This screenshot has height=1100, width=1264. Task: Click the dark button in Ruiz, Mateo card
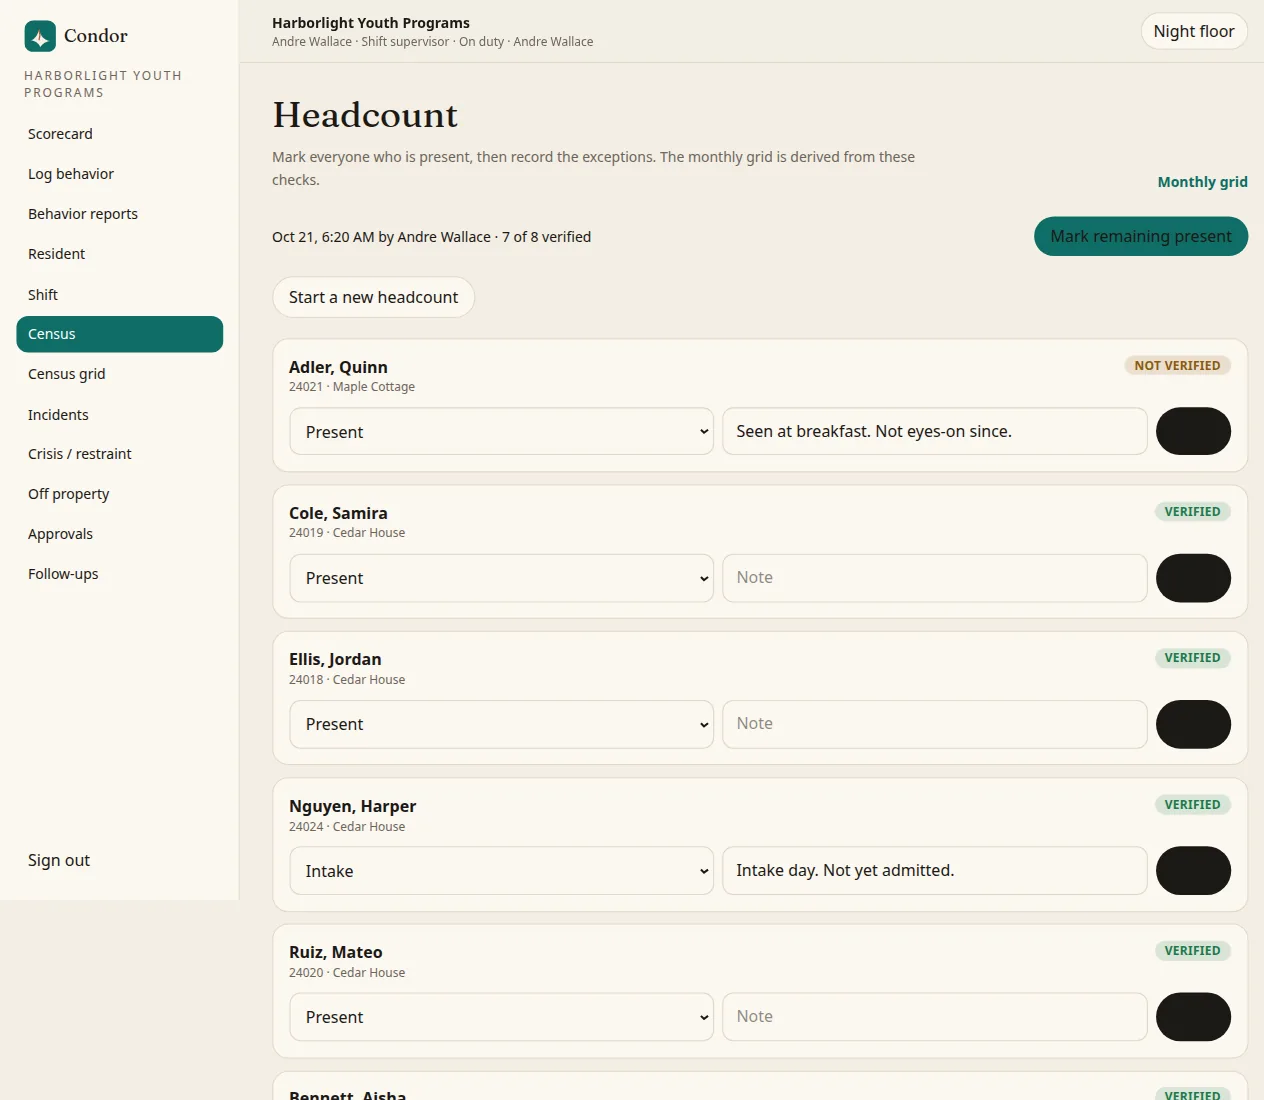pos(1193,1017)
